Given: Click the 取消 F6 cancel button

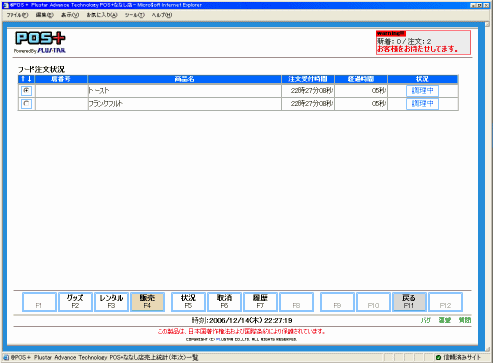Looking at the screenshot, I should [x=224, y=302].
